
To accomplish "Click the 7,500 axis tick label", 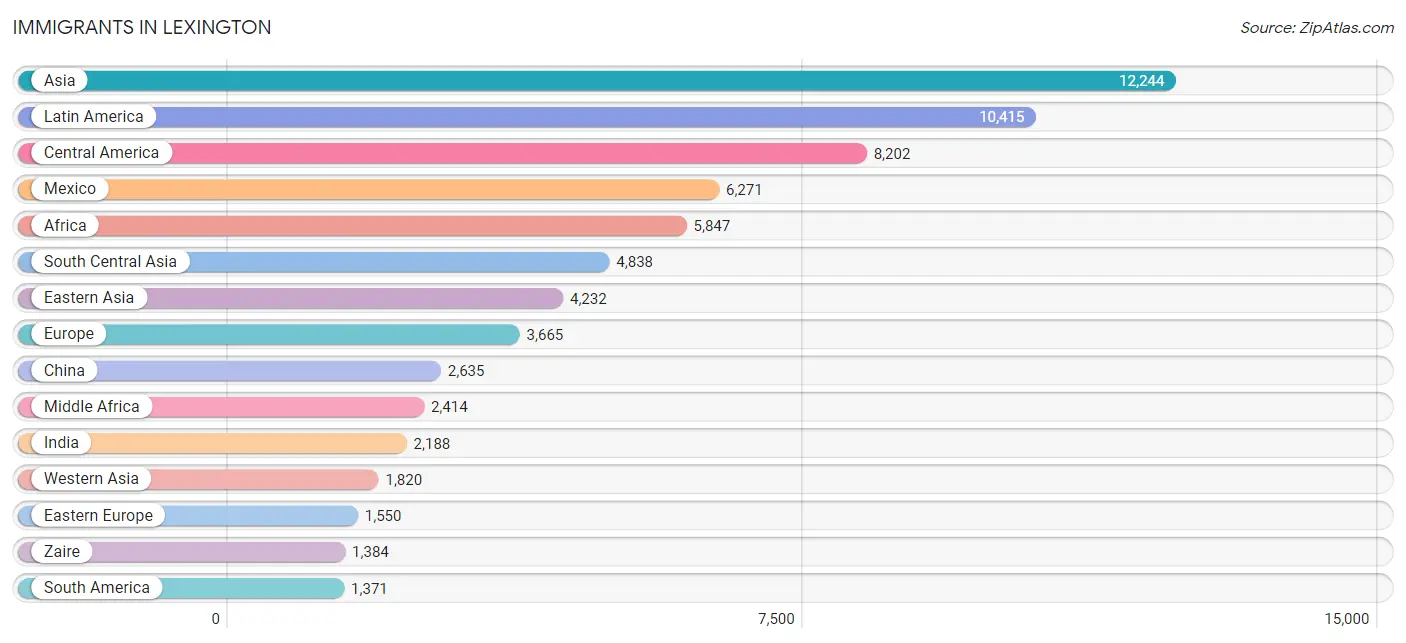I will 776,619.
